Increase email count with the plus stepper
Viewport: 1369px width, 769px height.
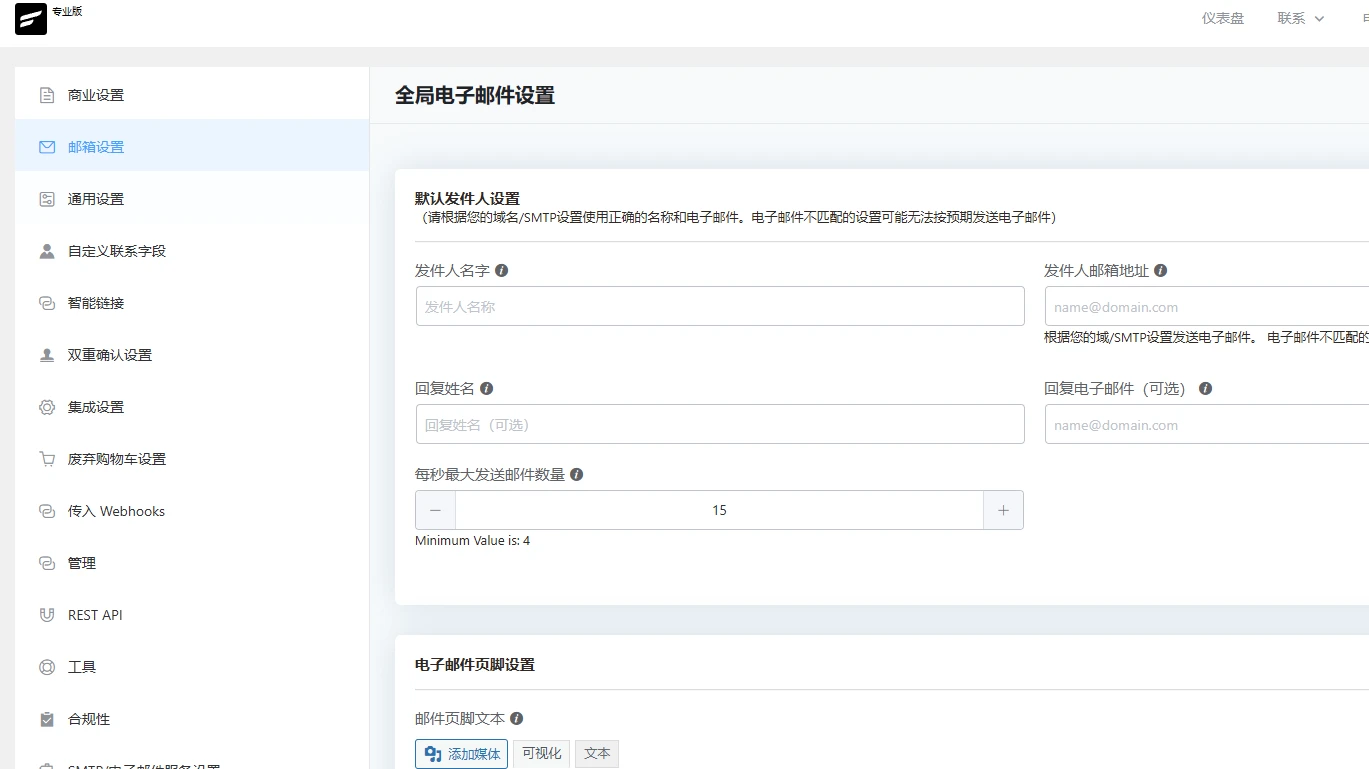1003,510
